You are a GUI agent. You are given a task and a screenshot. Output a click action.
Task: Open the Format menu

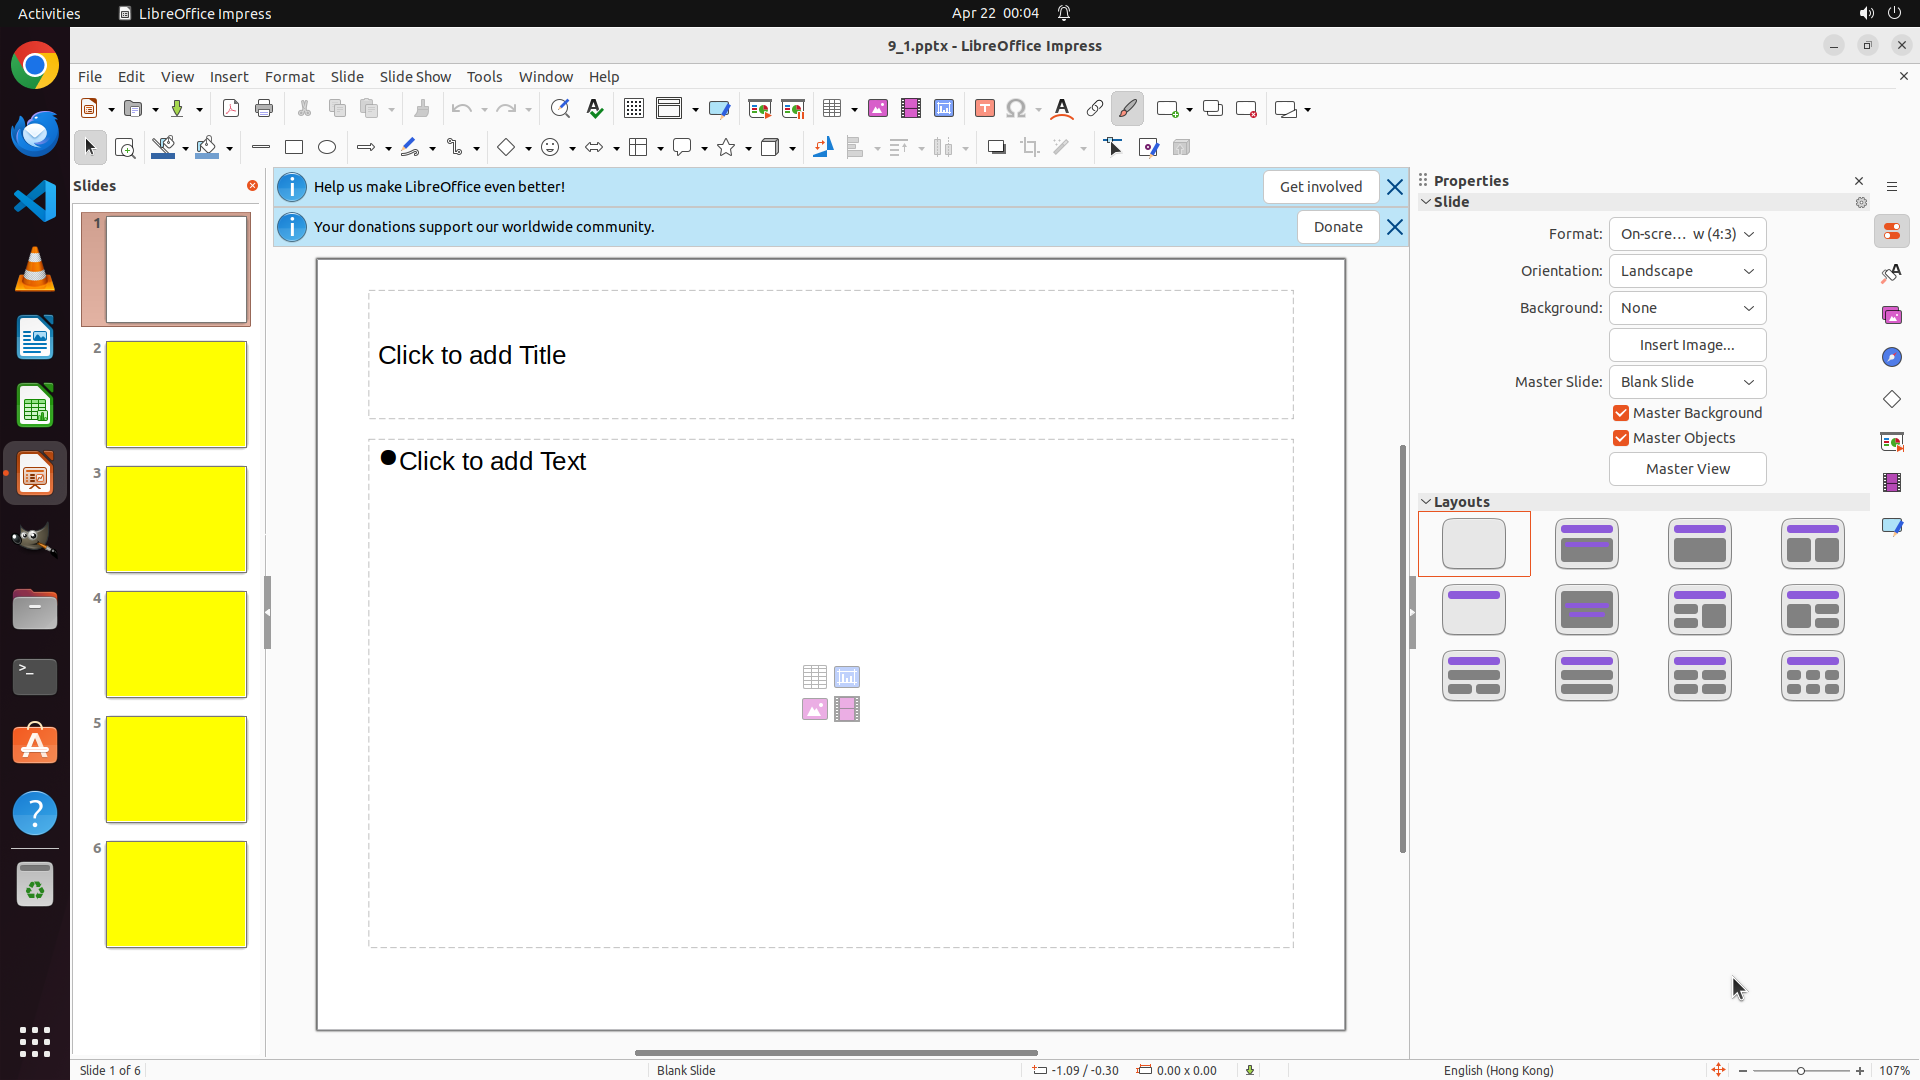[x=289, y=77]
